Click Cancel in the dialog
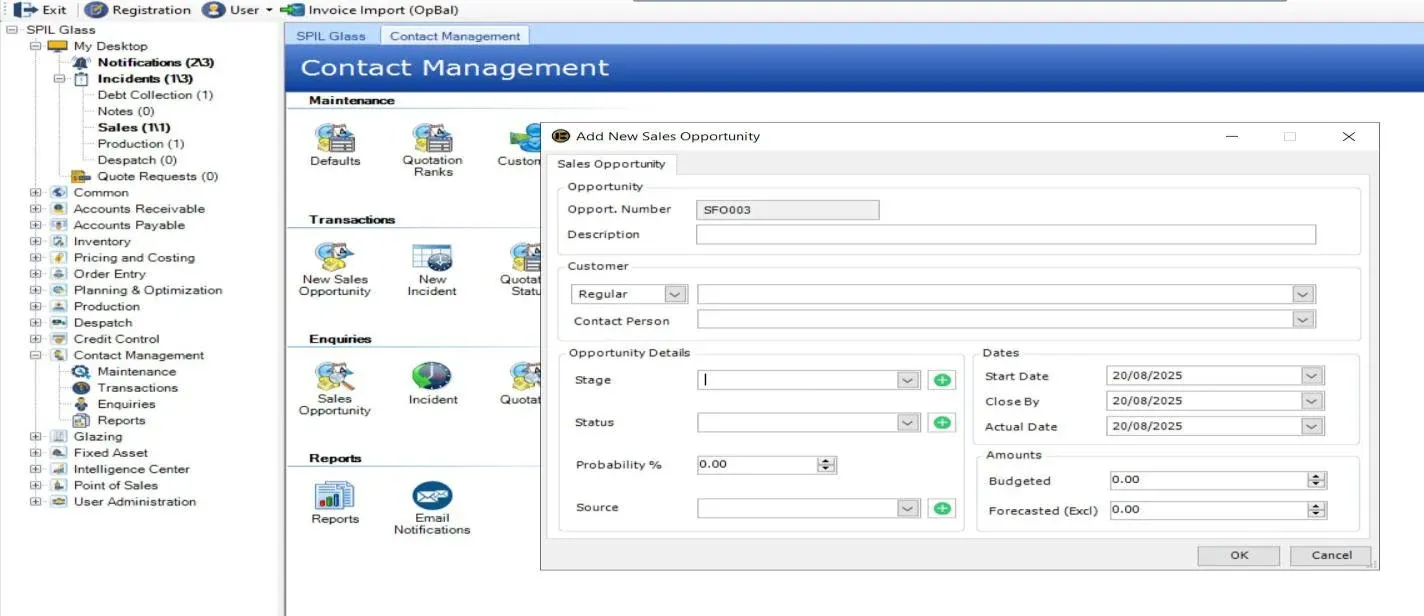The height and width of the screenshot is (616, 1424). [1331, 555]
